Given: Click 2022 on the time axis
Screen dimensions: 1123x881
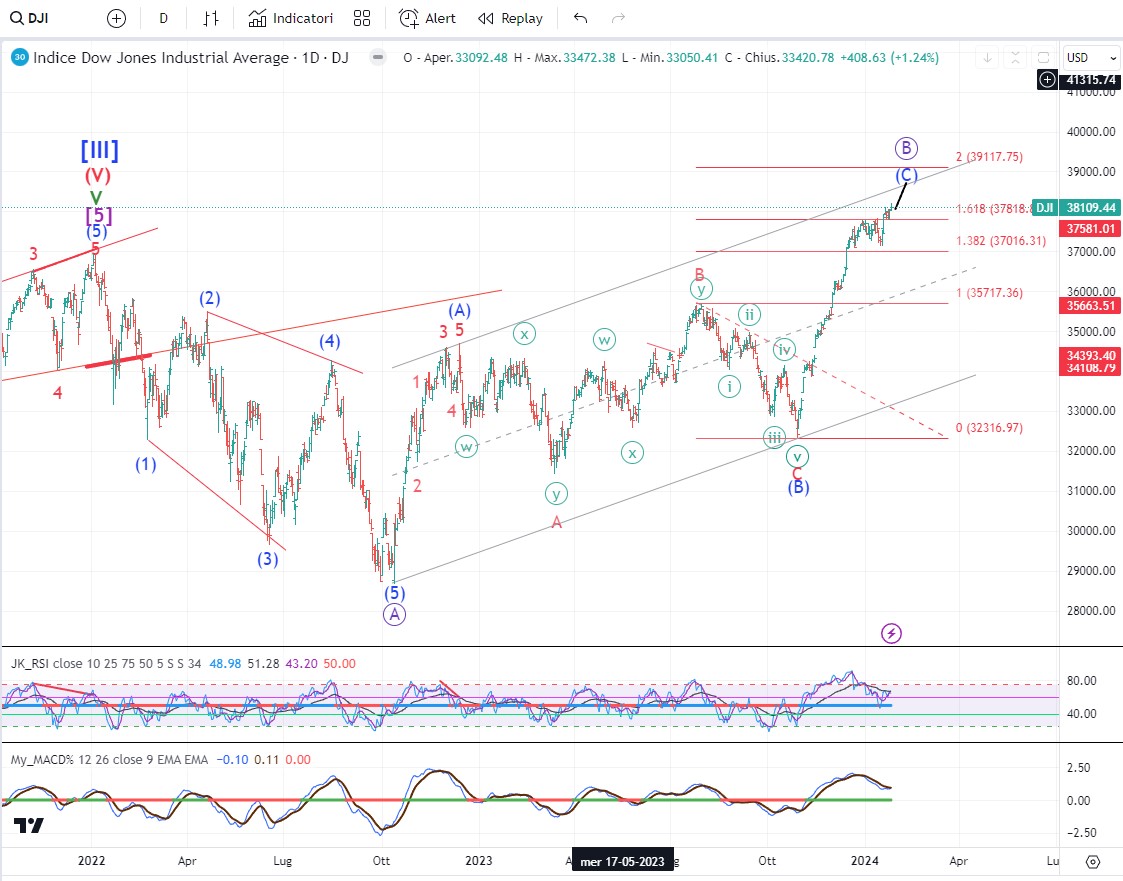Looking at the screenshot, I should pyautogui.click(x=92, y=861).
